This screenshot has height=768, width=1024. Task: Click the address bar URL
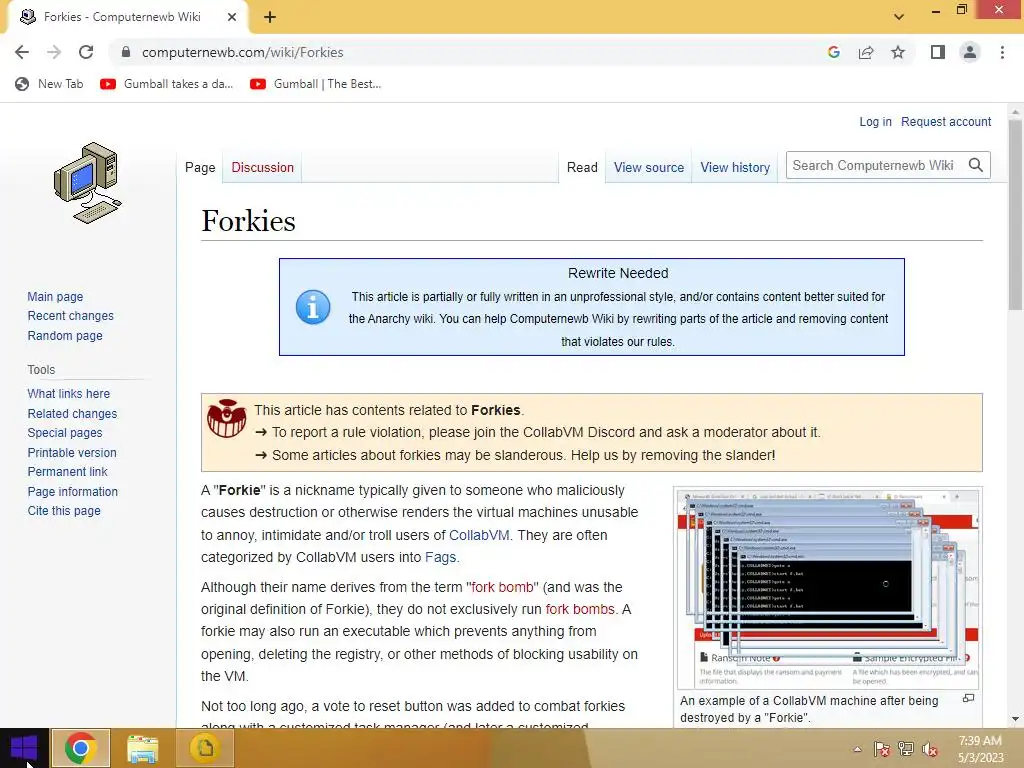[x=242, y=52]
